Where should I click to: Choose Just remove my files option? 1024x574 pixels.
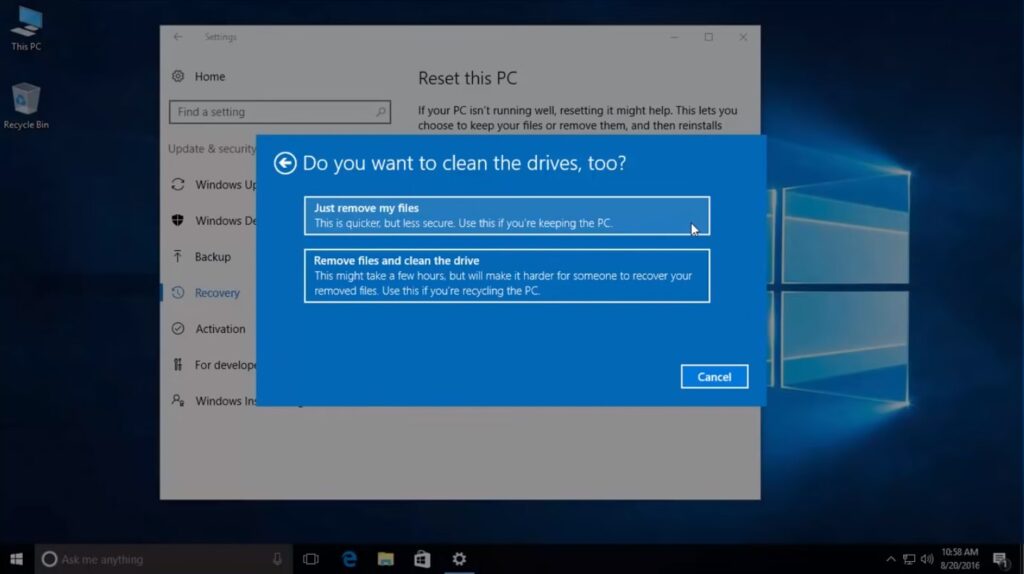[507, 215]
